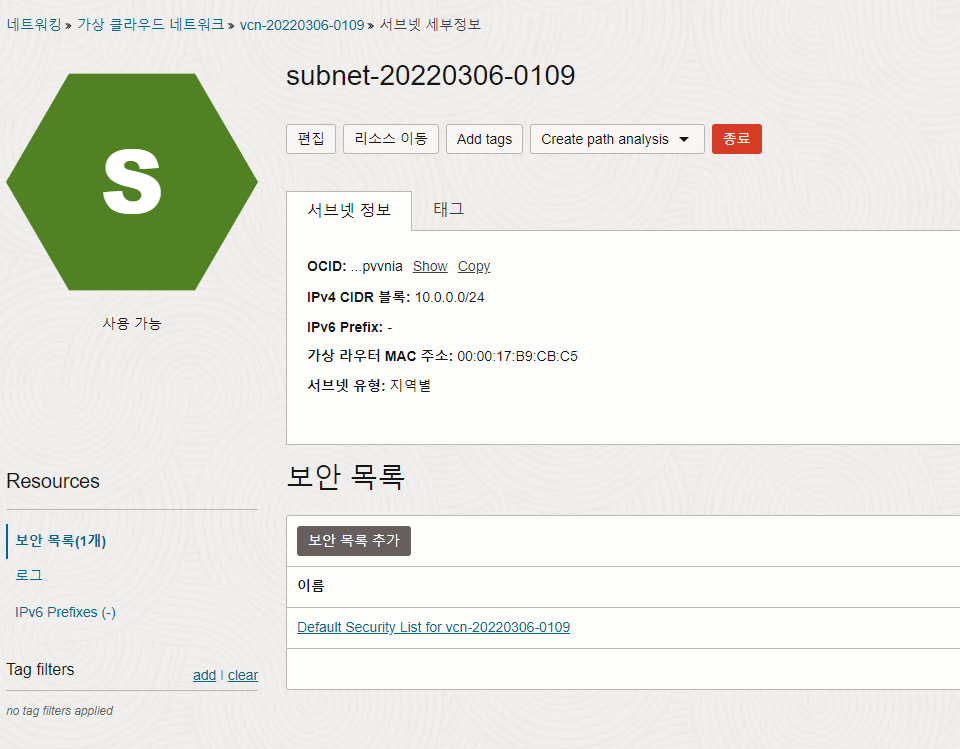Click the 리소스 이동 button
960x749 pixels.
coord(391,139)
